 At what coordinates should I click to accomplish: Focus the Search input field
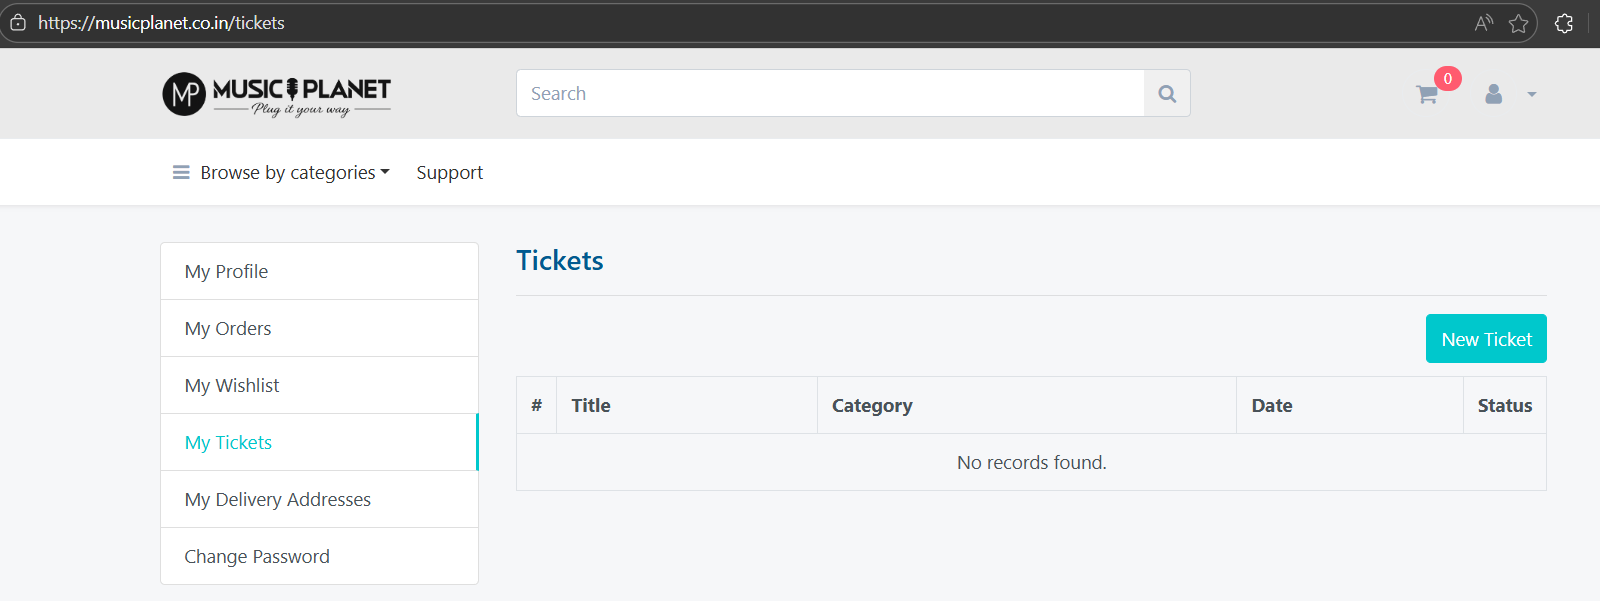pos(830,94)
